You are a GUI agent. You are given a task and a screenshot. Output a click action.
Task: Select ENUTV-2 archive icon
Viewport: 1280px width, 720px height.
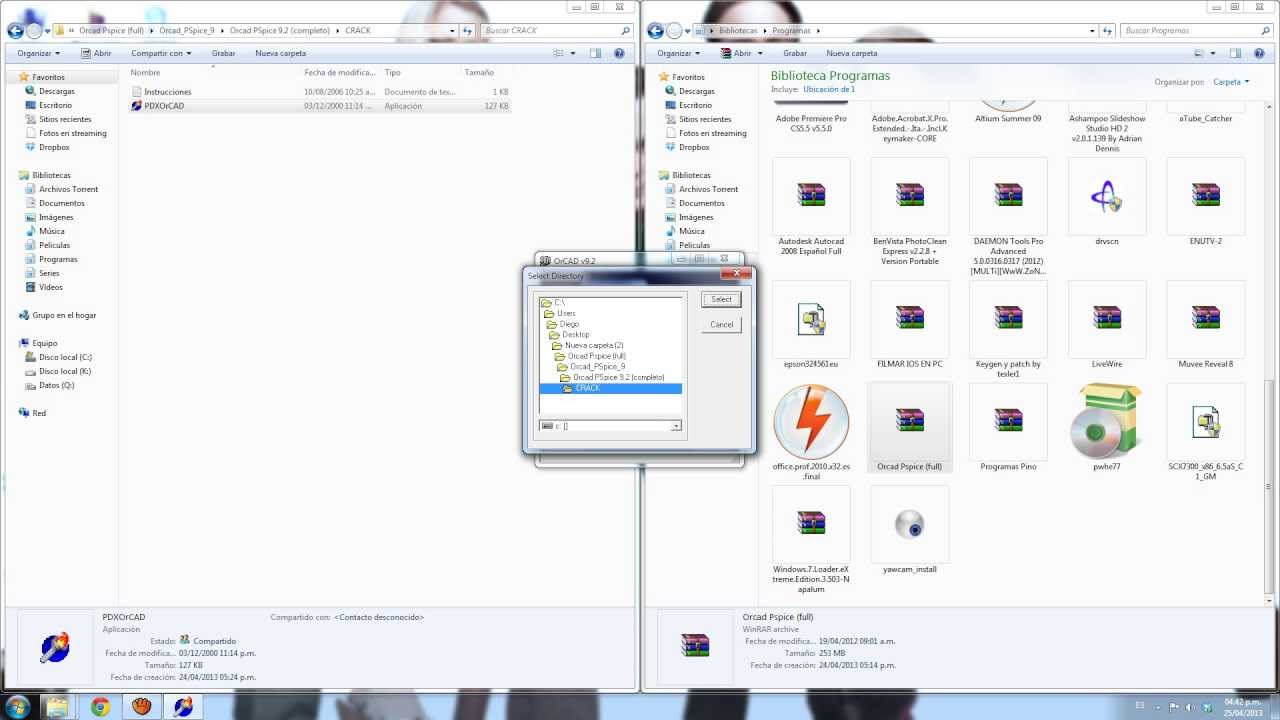click(1205, 203)
